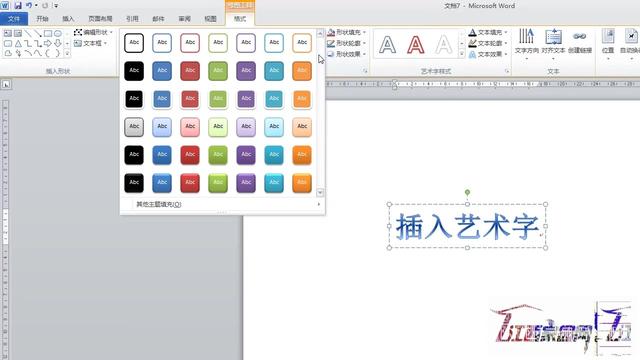This screenshot has height=360, width=640.
Task: Switch to the 视图 (View) tab
Action: [210, 19]
